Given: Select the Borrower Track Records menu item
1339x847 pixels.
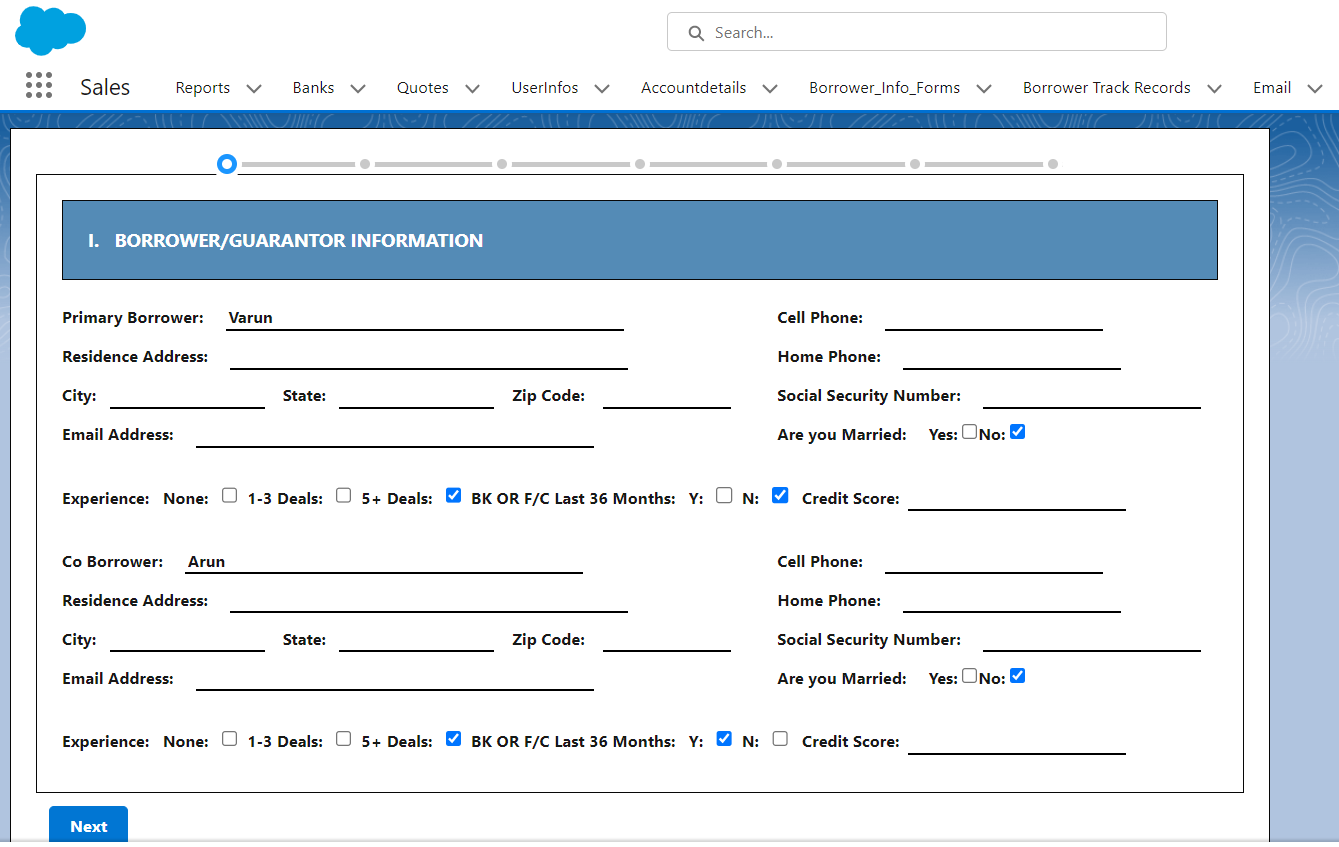Looking at the screenshot, I should [1106, 87].
